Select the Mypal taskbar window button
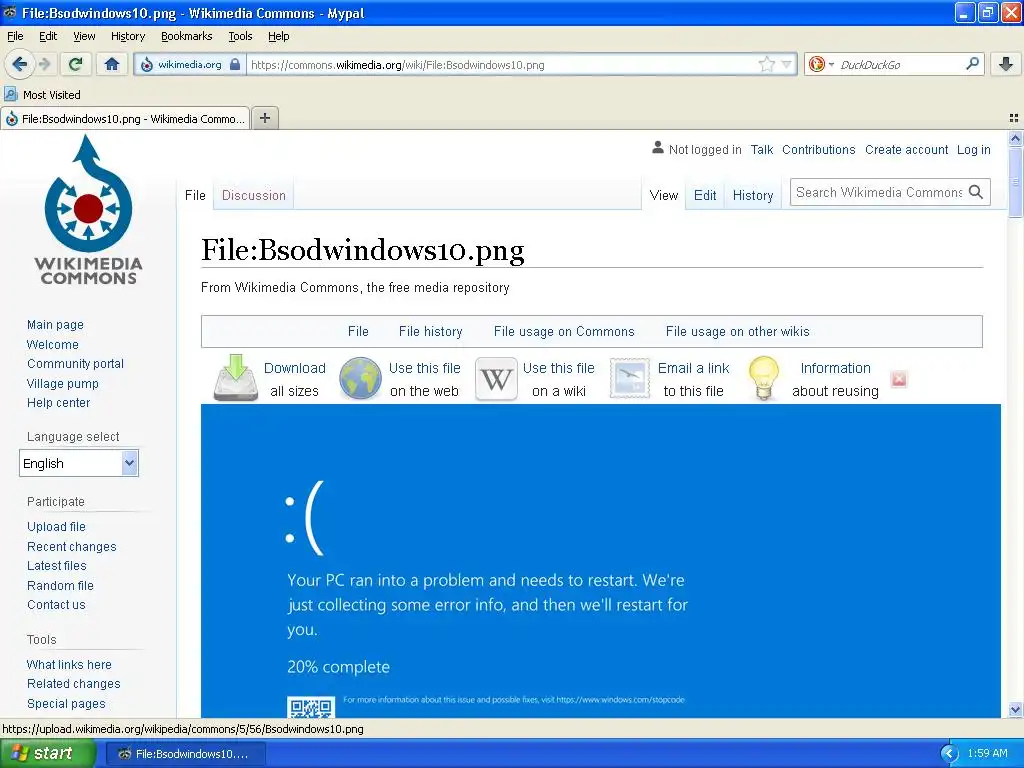This screenshot has height=768, width=1024. tap(185, 754)
